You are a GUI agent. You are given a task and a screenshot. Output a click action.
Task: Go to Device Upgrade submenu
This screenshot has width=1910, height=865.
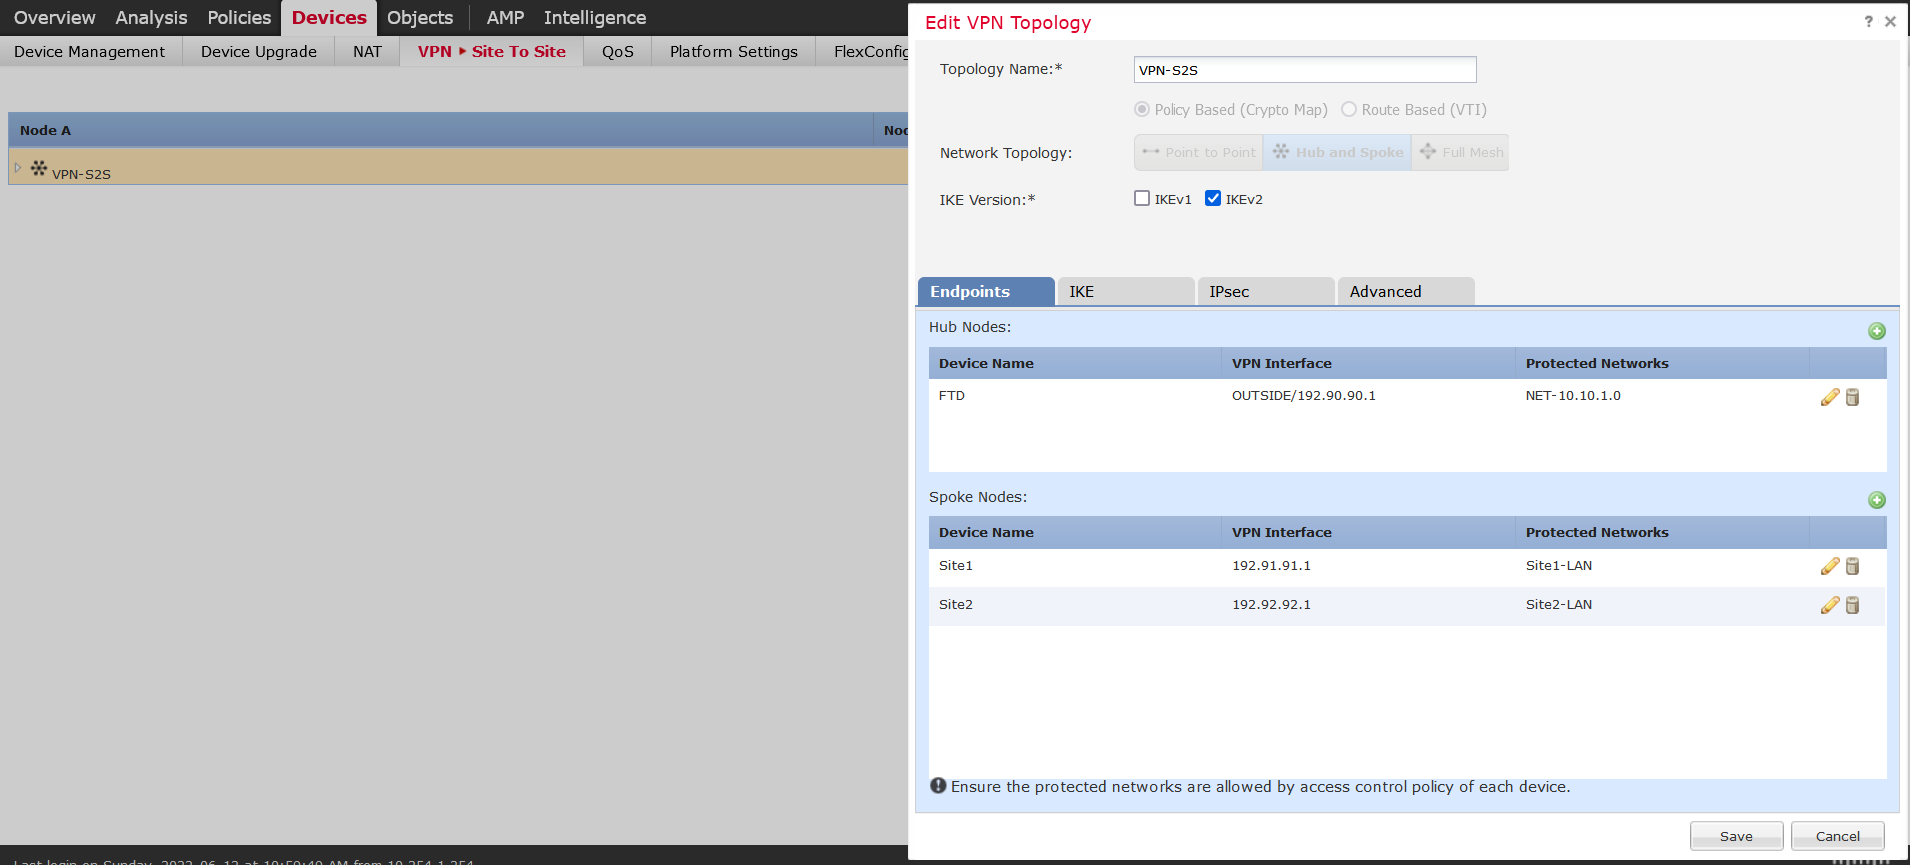[259, 51]
